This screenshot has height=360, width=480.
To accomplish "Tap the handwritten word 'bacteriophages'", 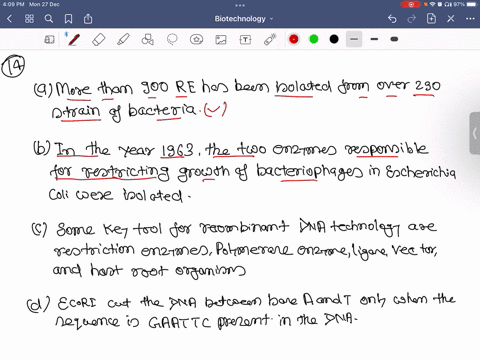I will (310, 171).
